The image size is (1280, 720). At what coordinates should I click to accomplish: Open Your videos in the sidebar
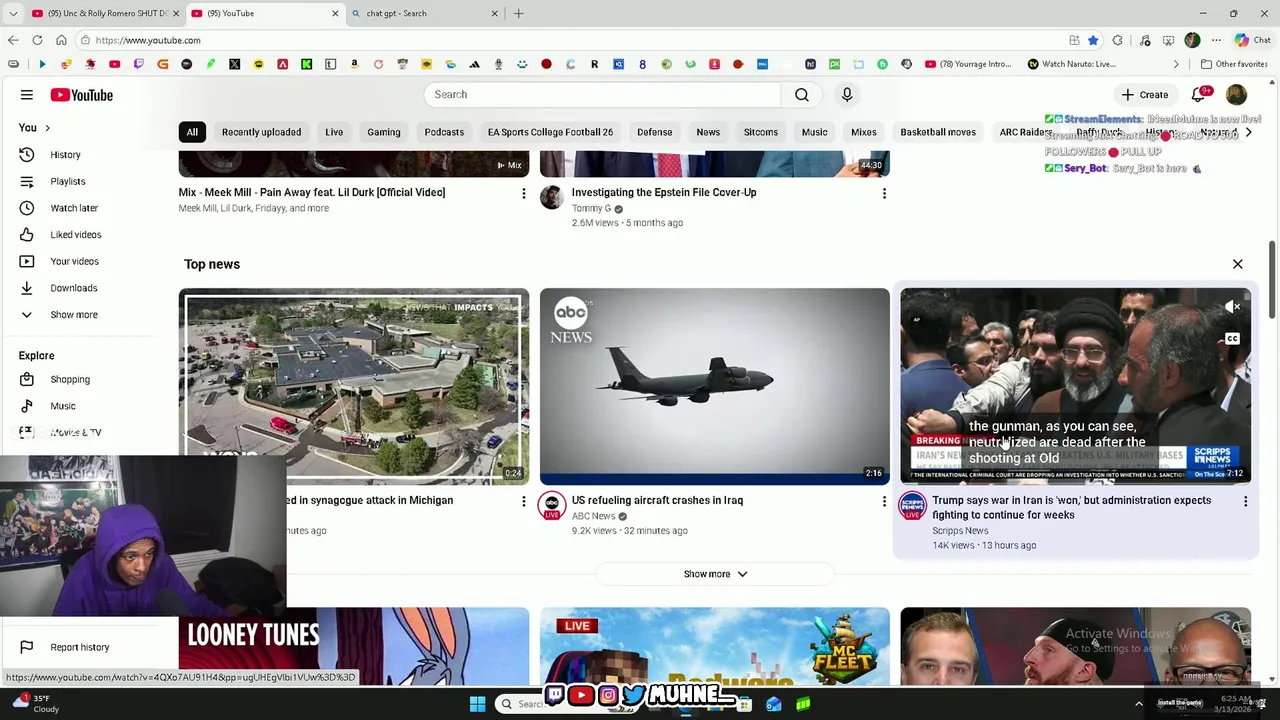click(x=74, y=261)
